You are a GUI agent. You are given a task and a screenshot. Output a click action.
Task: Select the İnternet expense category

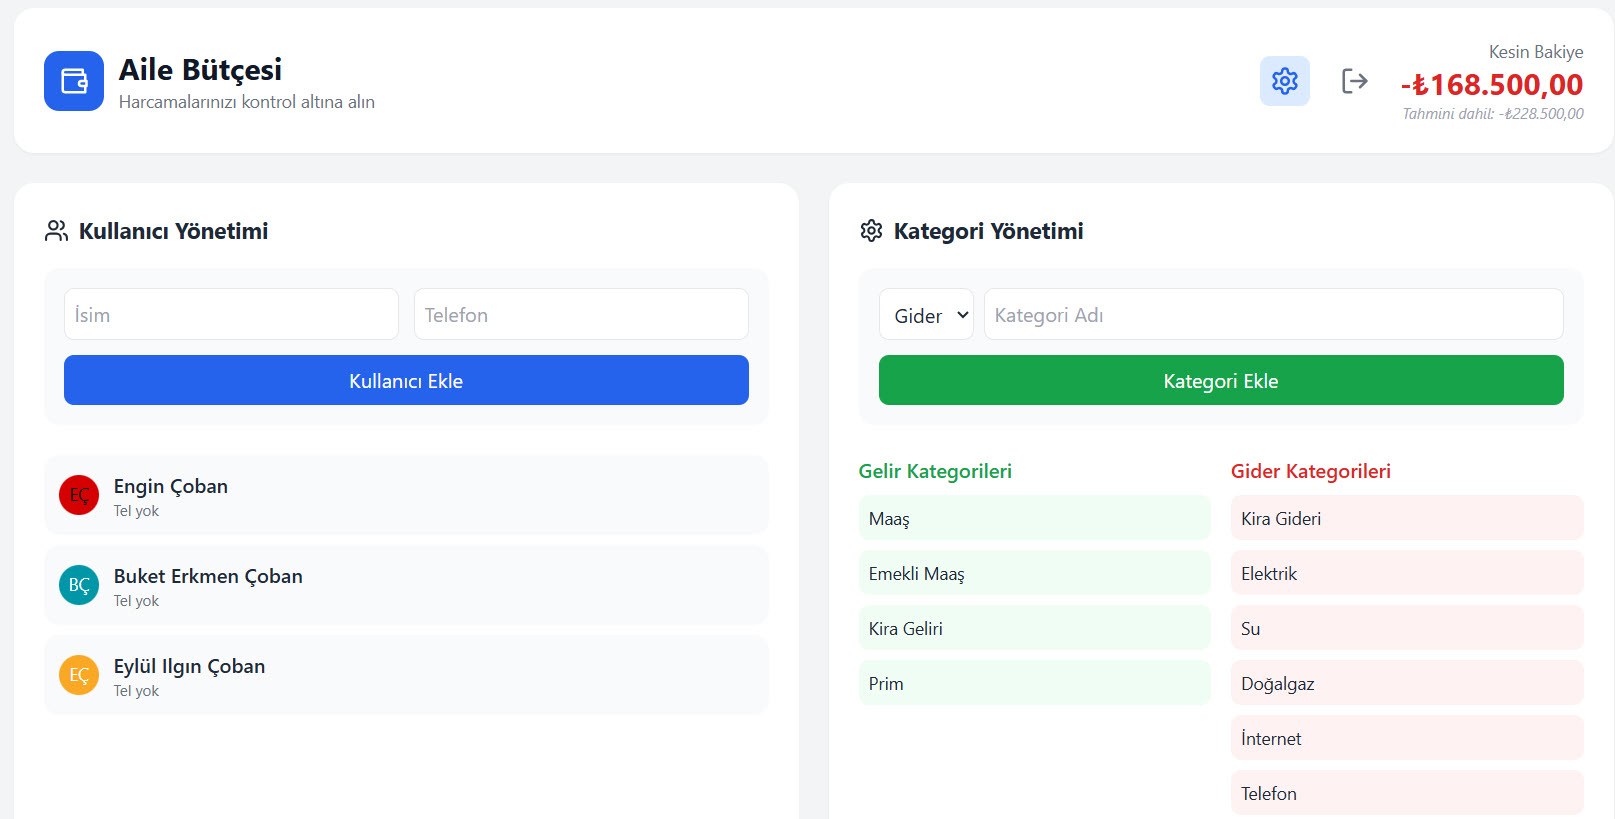pos(1406,738)
